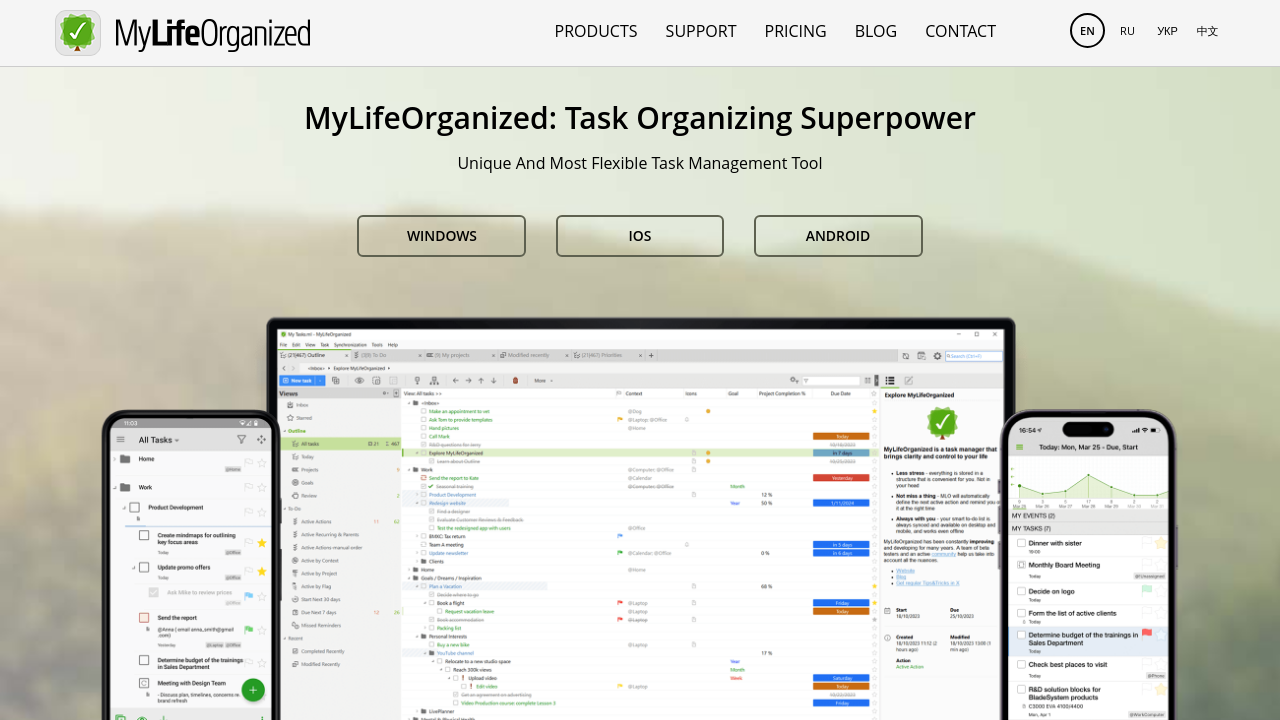Image resolution: width=1280 pixels, height=720 pixels.
Task: Click the blue In 7 days due badge
Action: [x=841, y=453]
